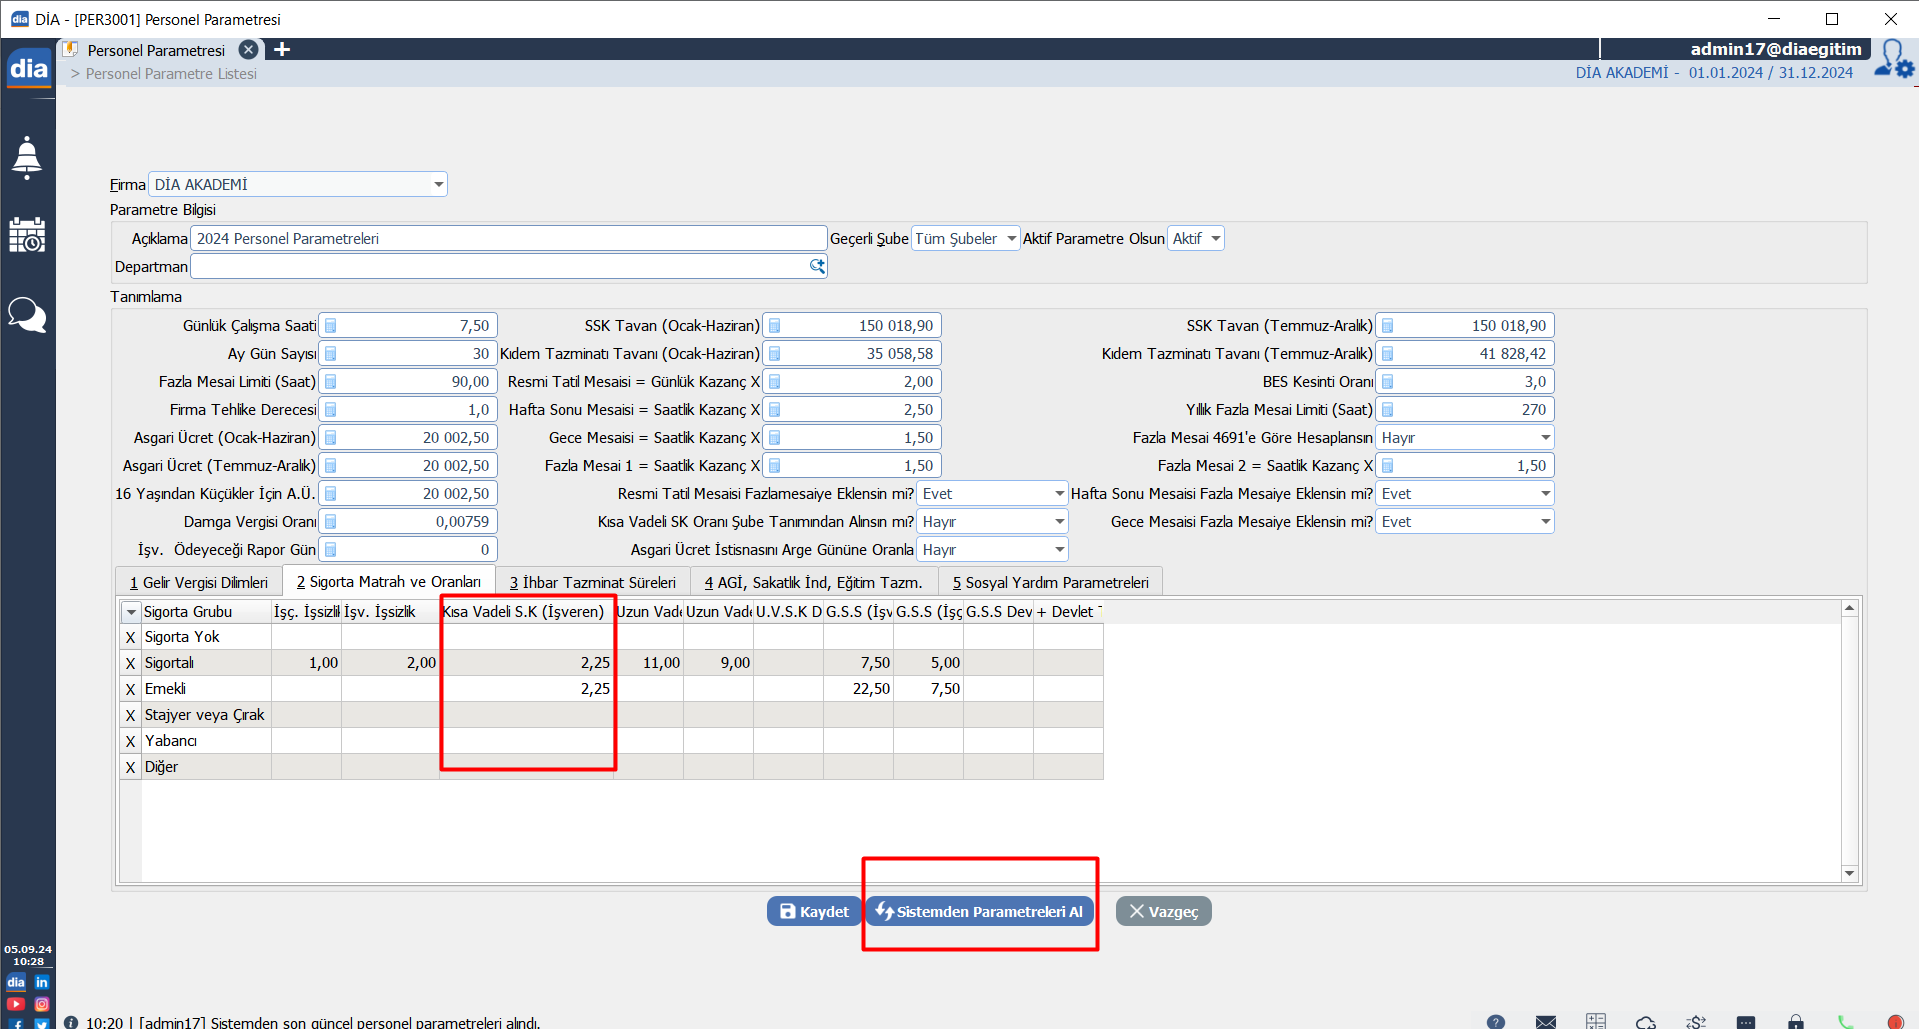Click the Sigorta Grubu column header
Viewport: 1919px width, 1029px height.
coord(206,612)
